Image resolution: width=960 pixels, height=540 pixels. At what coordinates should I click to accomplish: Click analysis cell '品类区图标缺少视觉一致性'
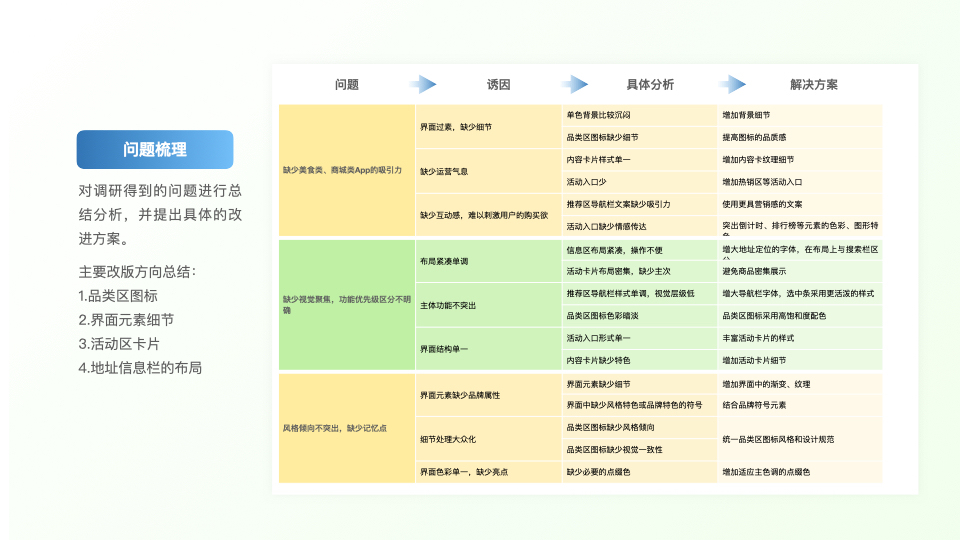click(x=639, y=449)
